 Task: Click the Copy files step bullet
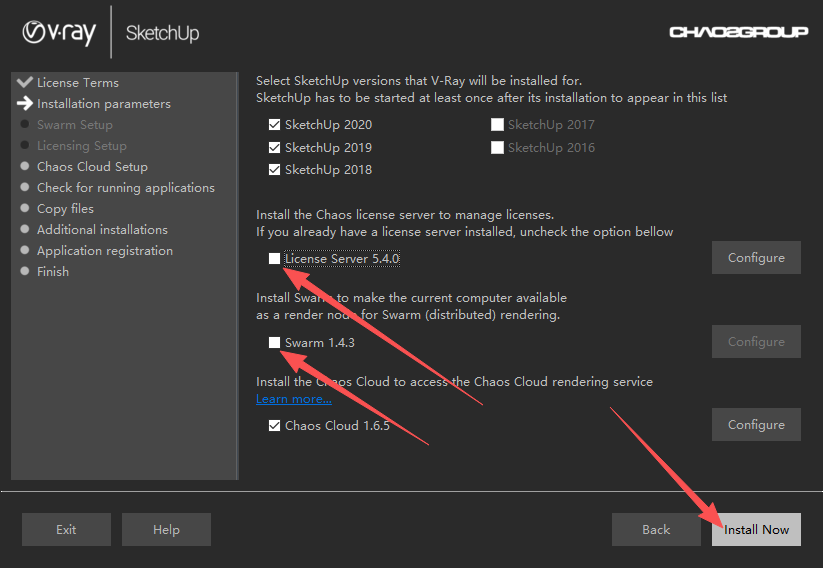[x=25, y=208]
